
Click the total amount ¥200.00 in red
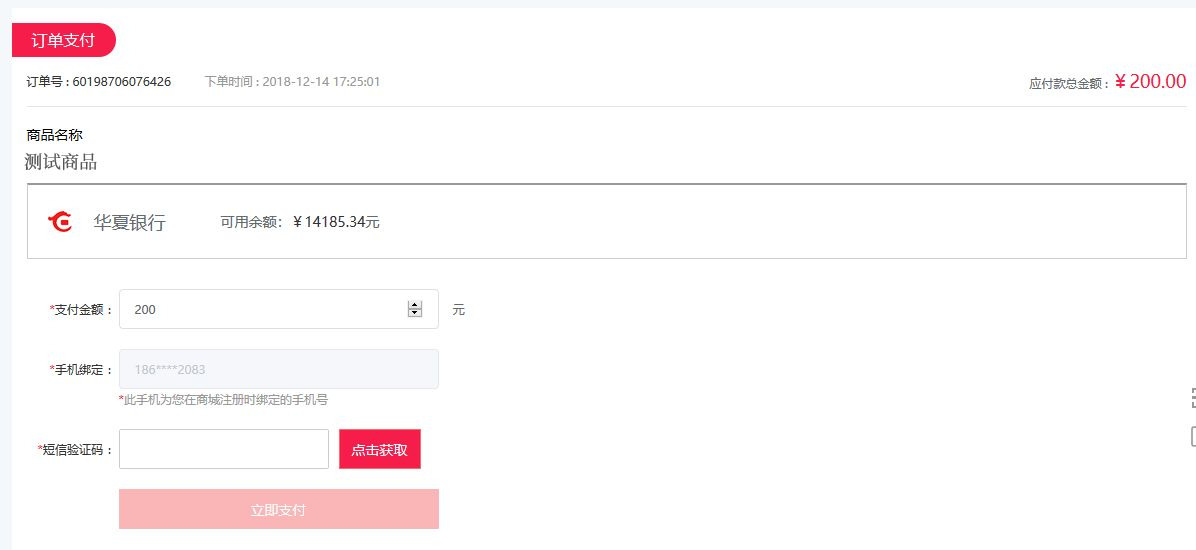tap(1150, 82)
